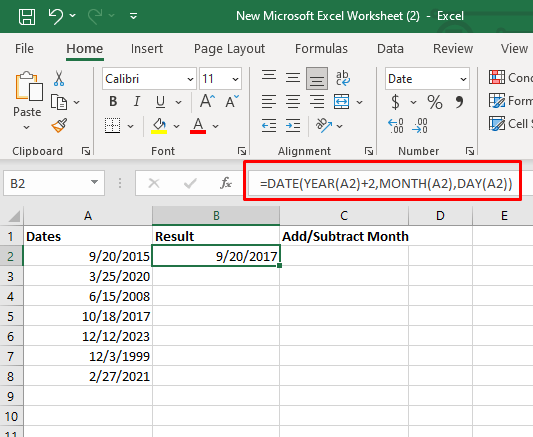The height and width of the screenshot is (437, 533).
Task: Click the Borders icon
Action: [113, 126]
